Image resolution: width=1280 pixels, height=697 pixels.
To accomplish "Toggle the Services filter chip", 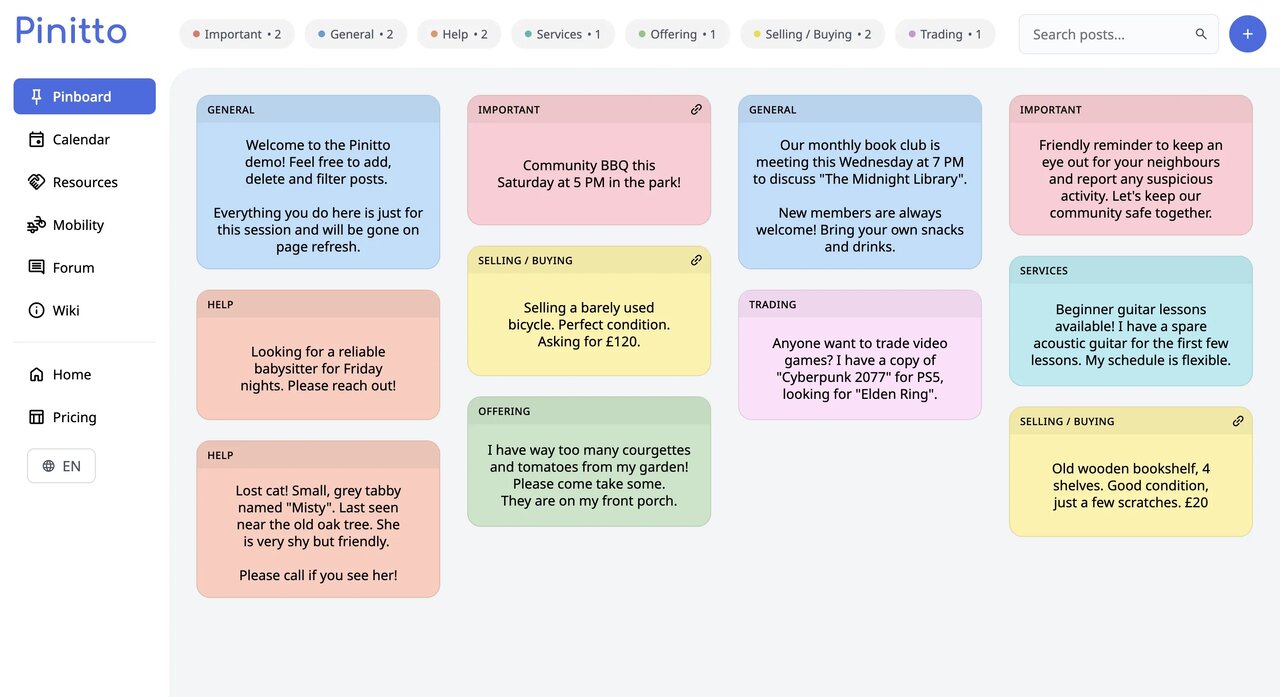I will point(562,33).
